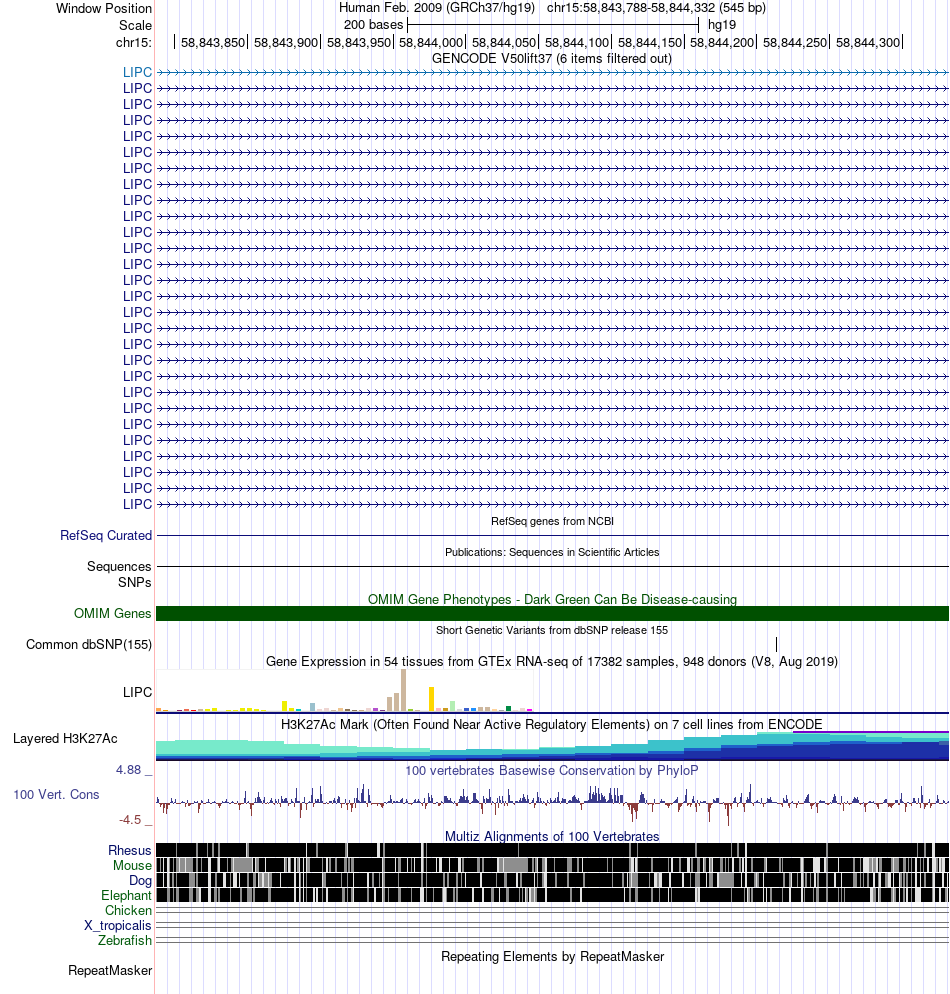Select the Elephant alignment label
This screenshot has width=950, height=994.
(x=127, y=895)
